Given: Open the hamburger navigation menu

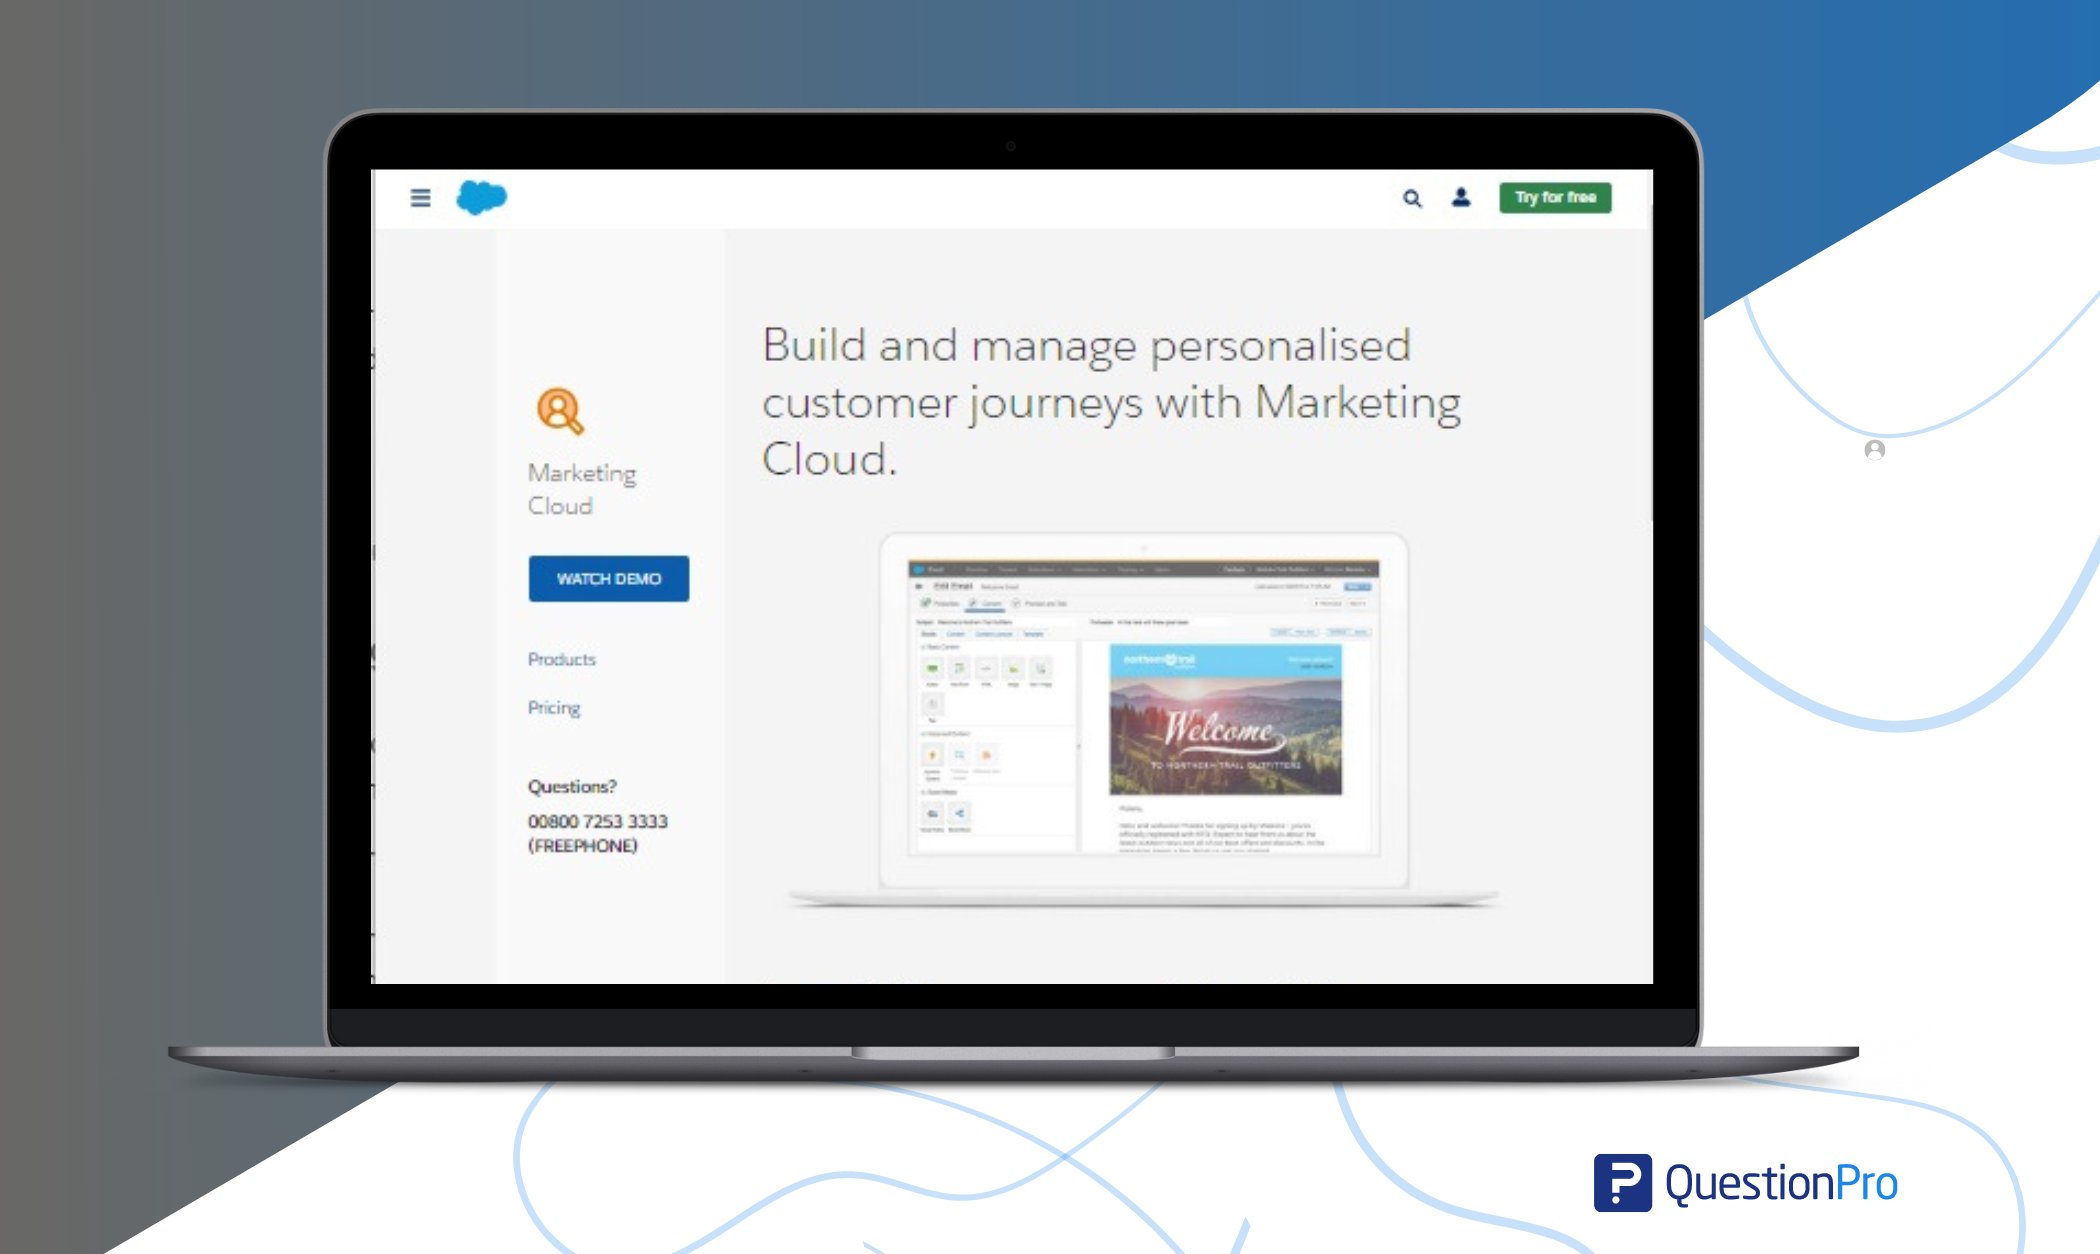Looking at the screenshot, I should coord(420,198).
